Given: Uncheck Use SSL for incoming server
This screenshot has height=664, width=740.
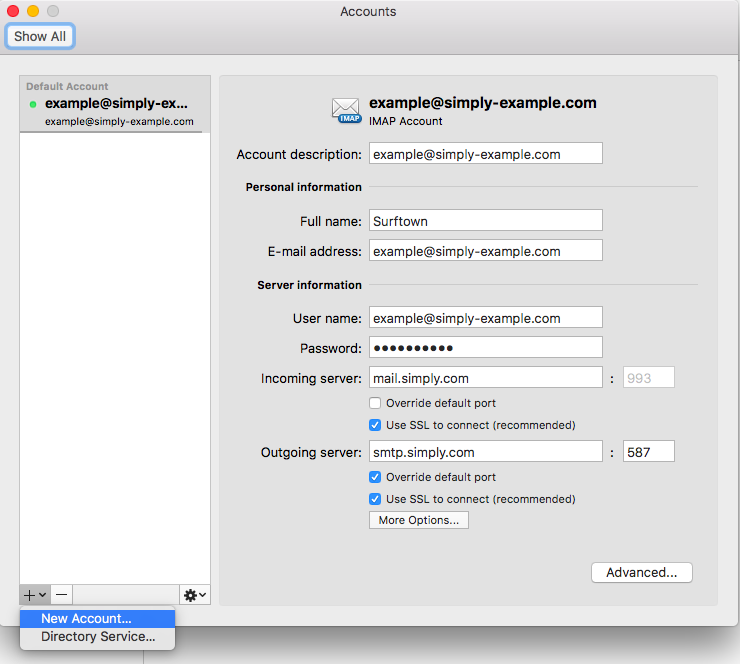Looking at the screenshot, I should (x=375, y=425).
